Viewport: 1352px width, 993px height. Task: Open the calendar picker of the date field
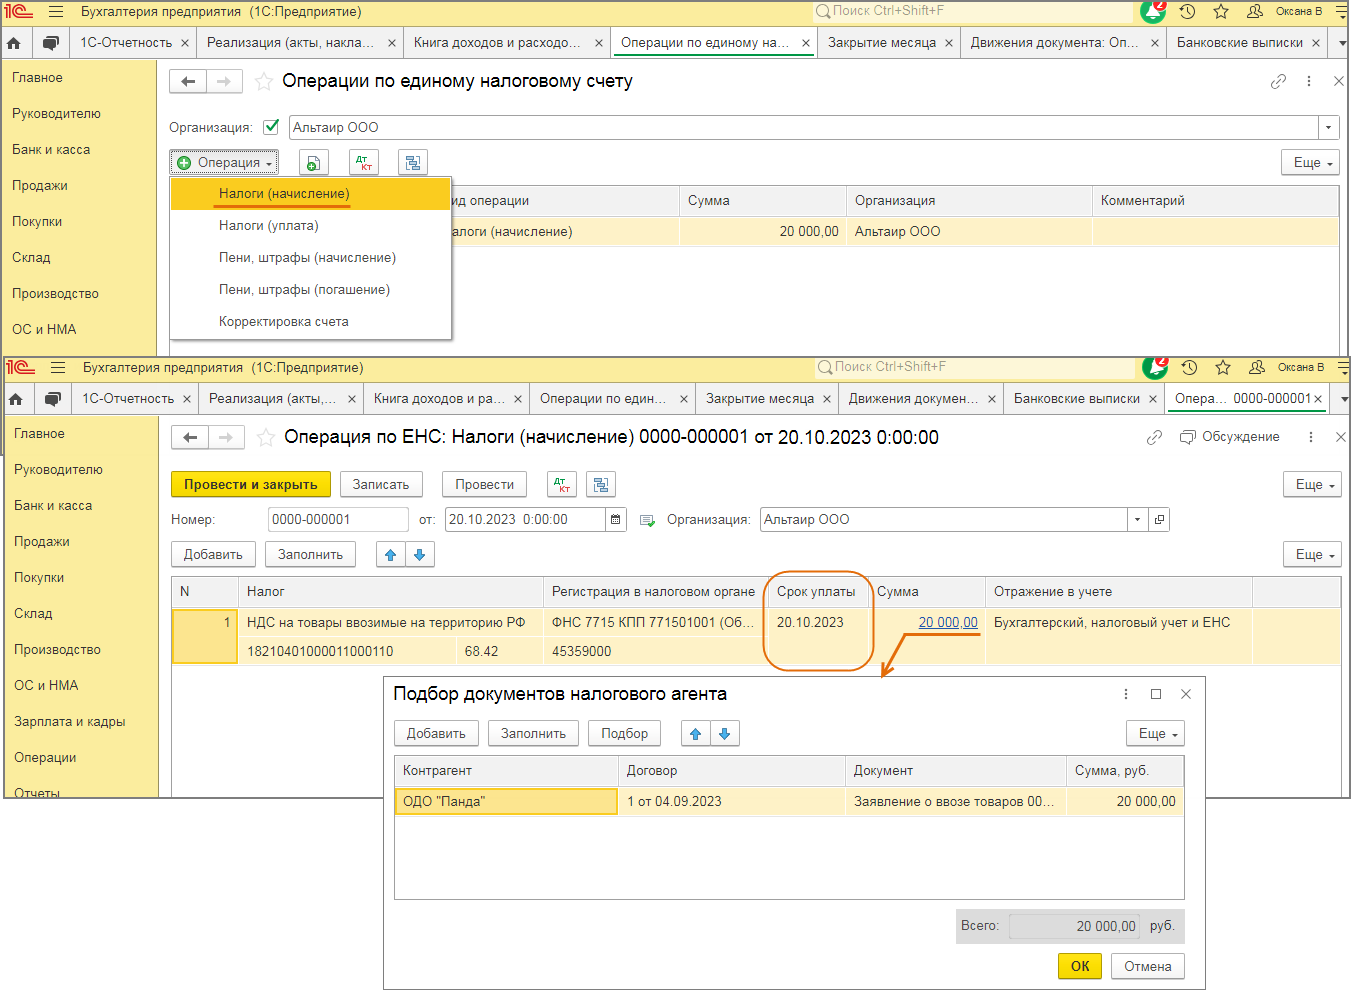pyautogui.click(x=616, y=520)
